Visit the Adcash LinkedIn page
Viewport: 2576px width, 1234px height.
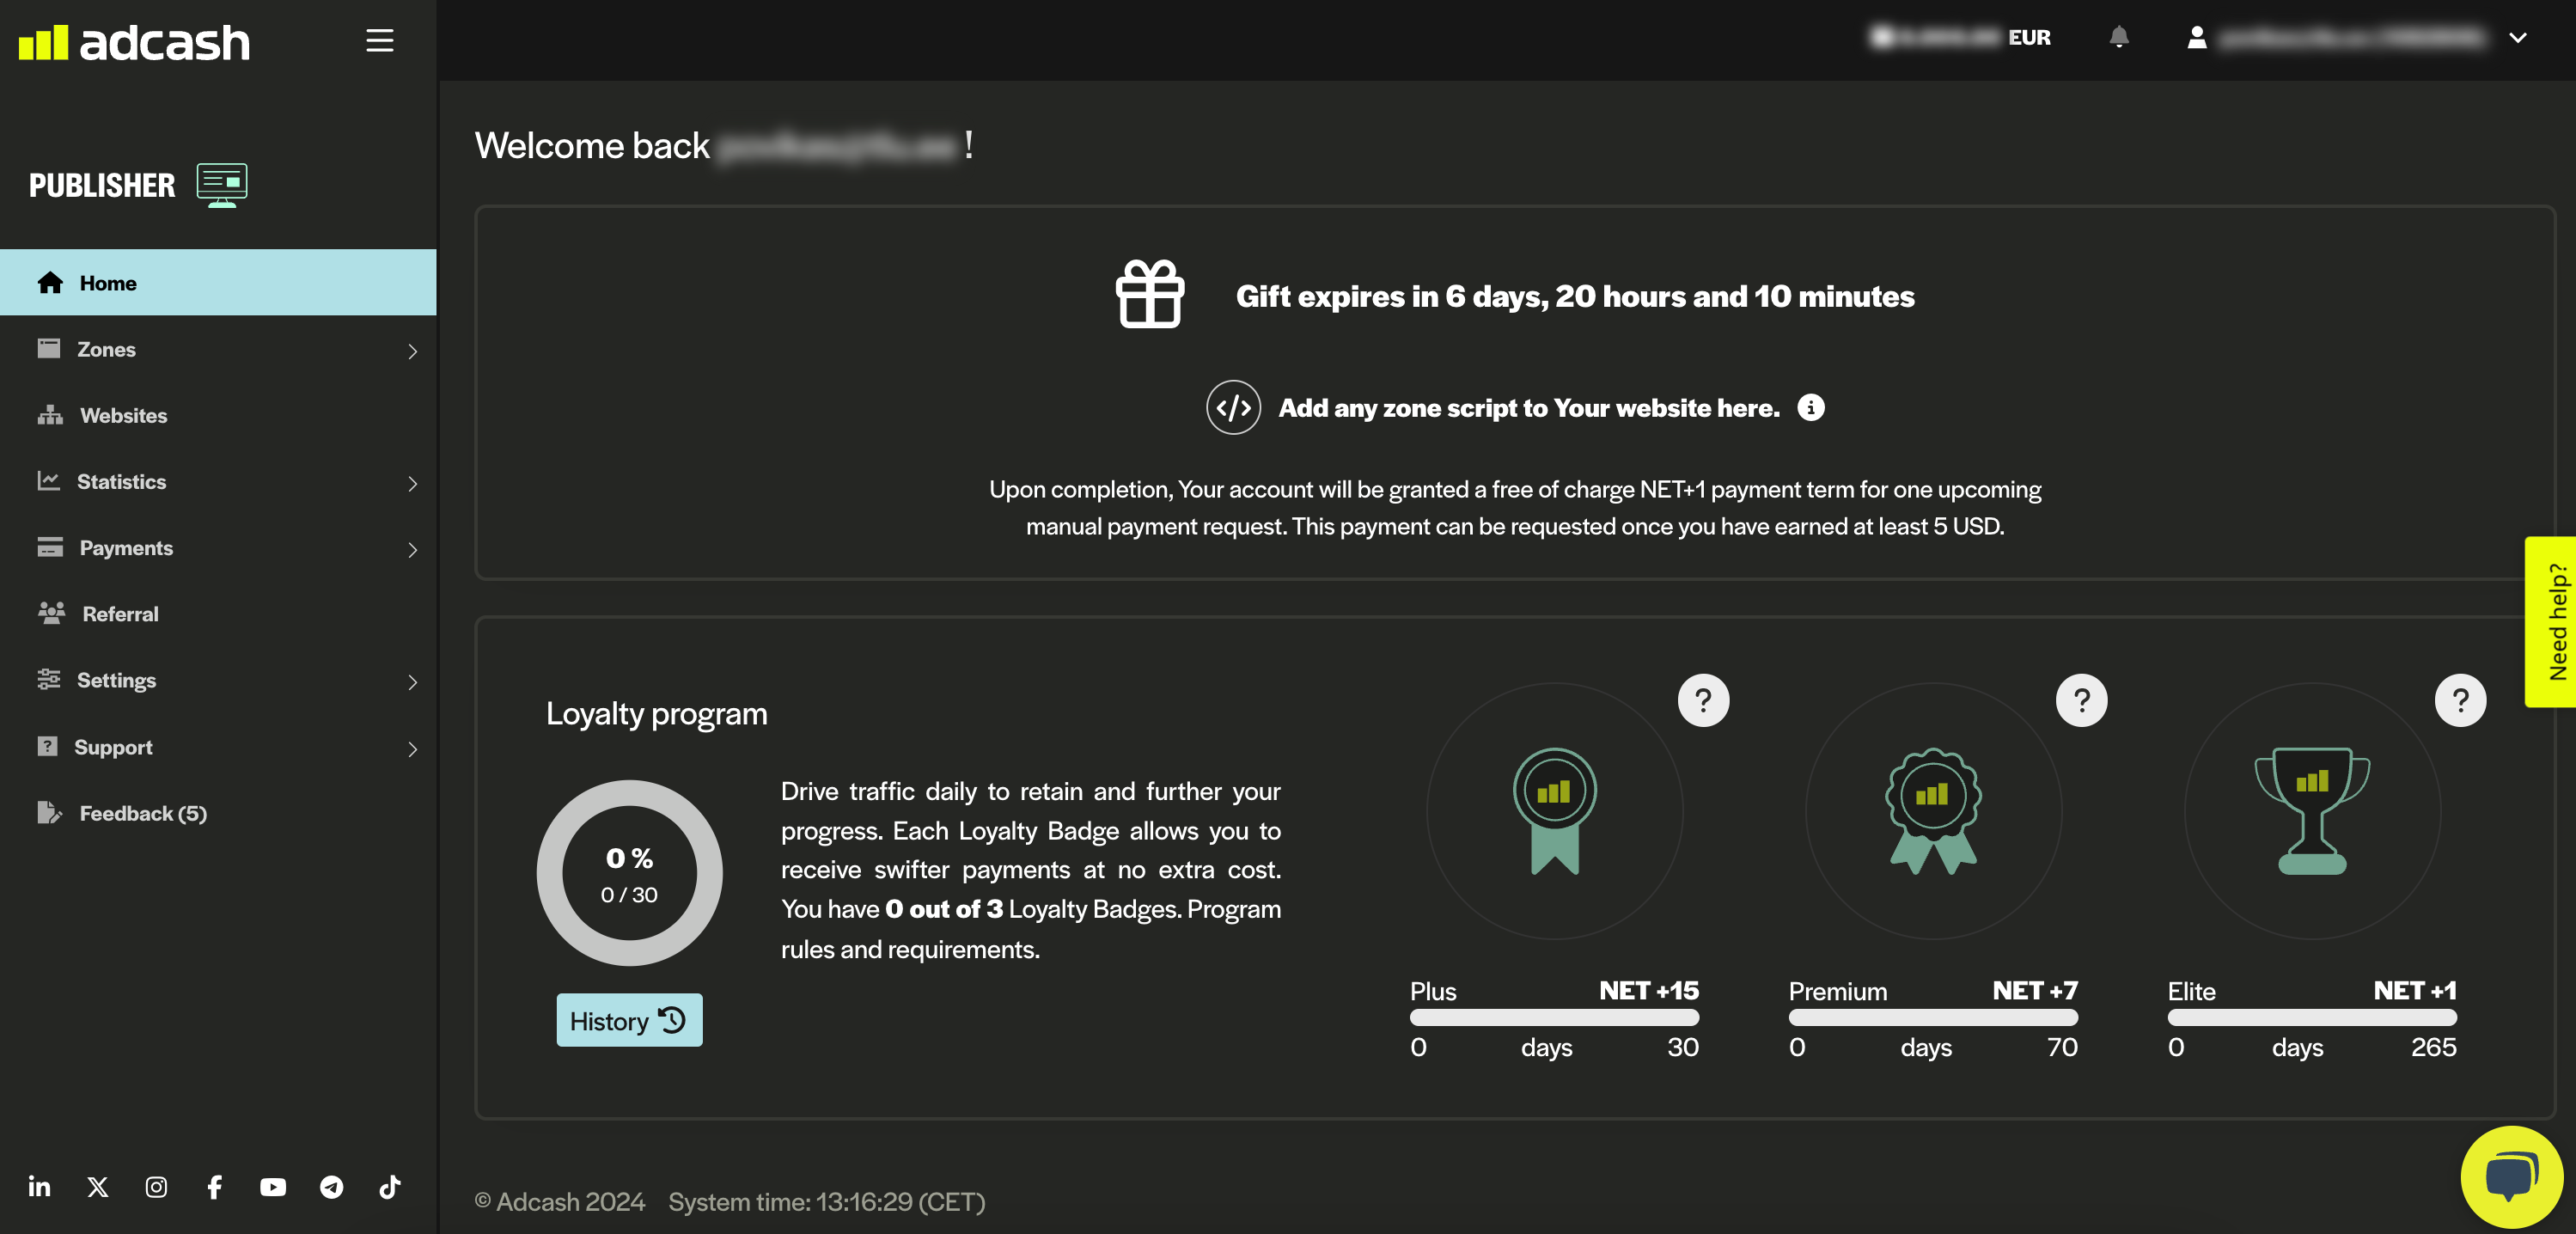point(39,1187)
